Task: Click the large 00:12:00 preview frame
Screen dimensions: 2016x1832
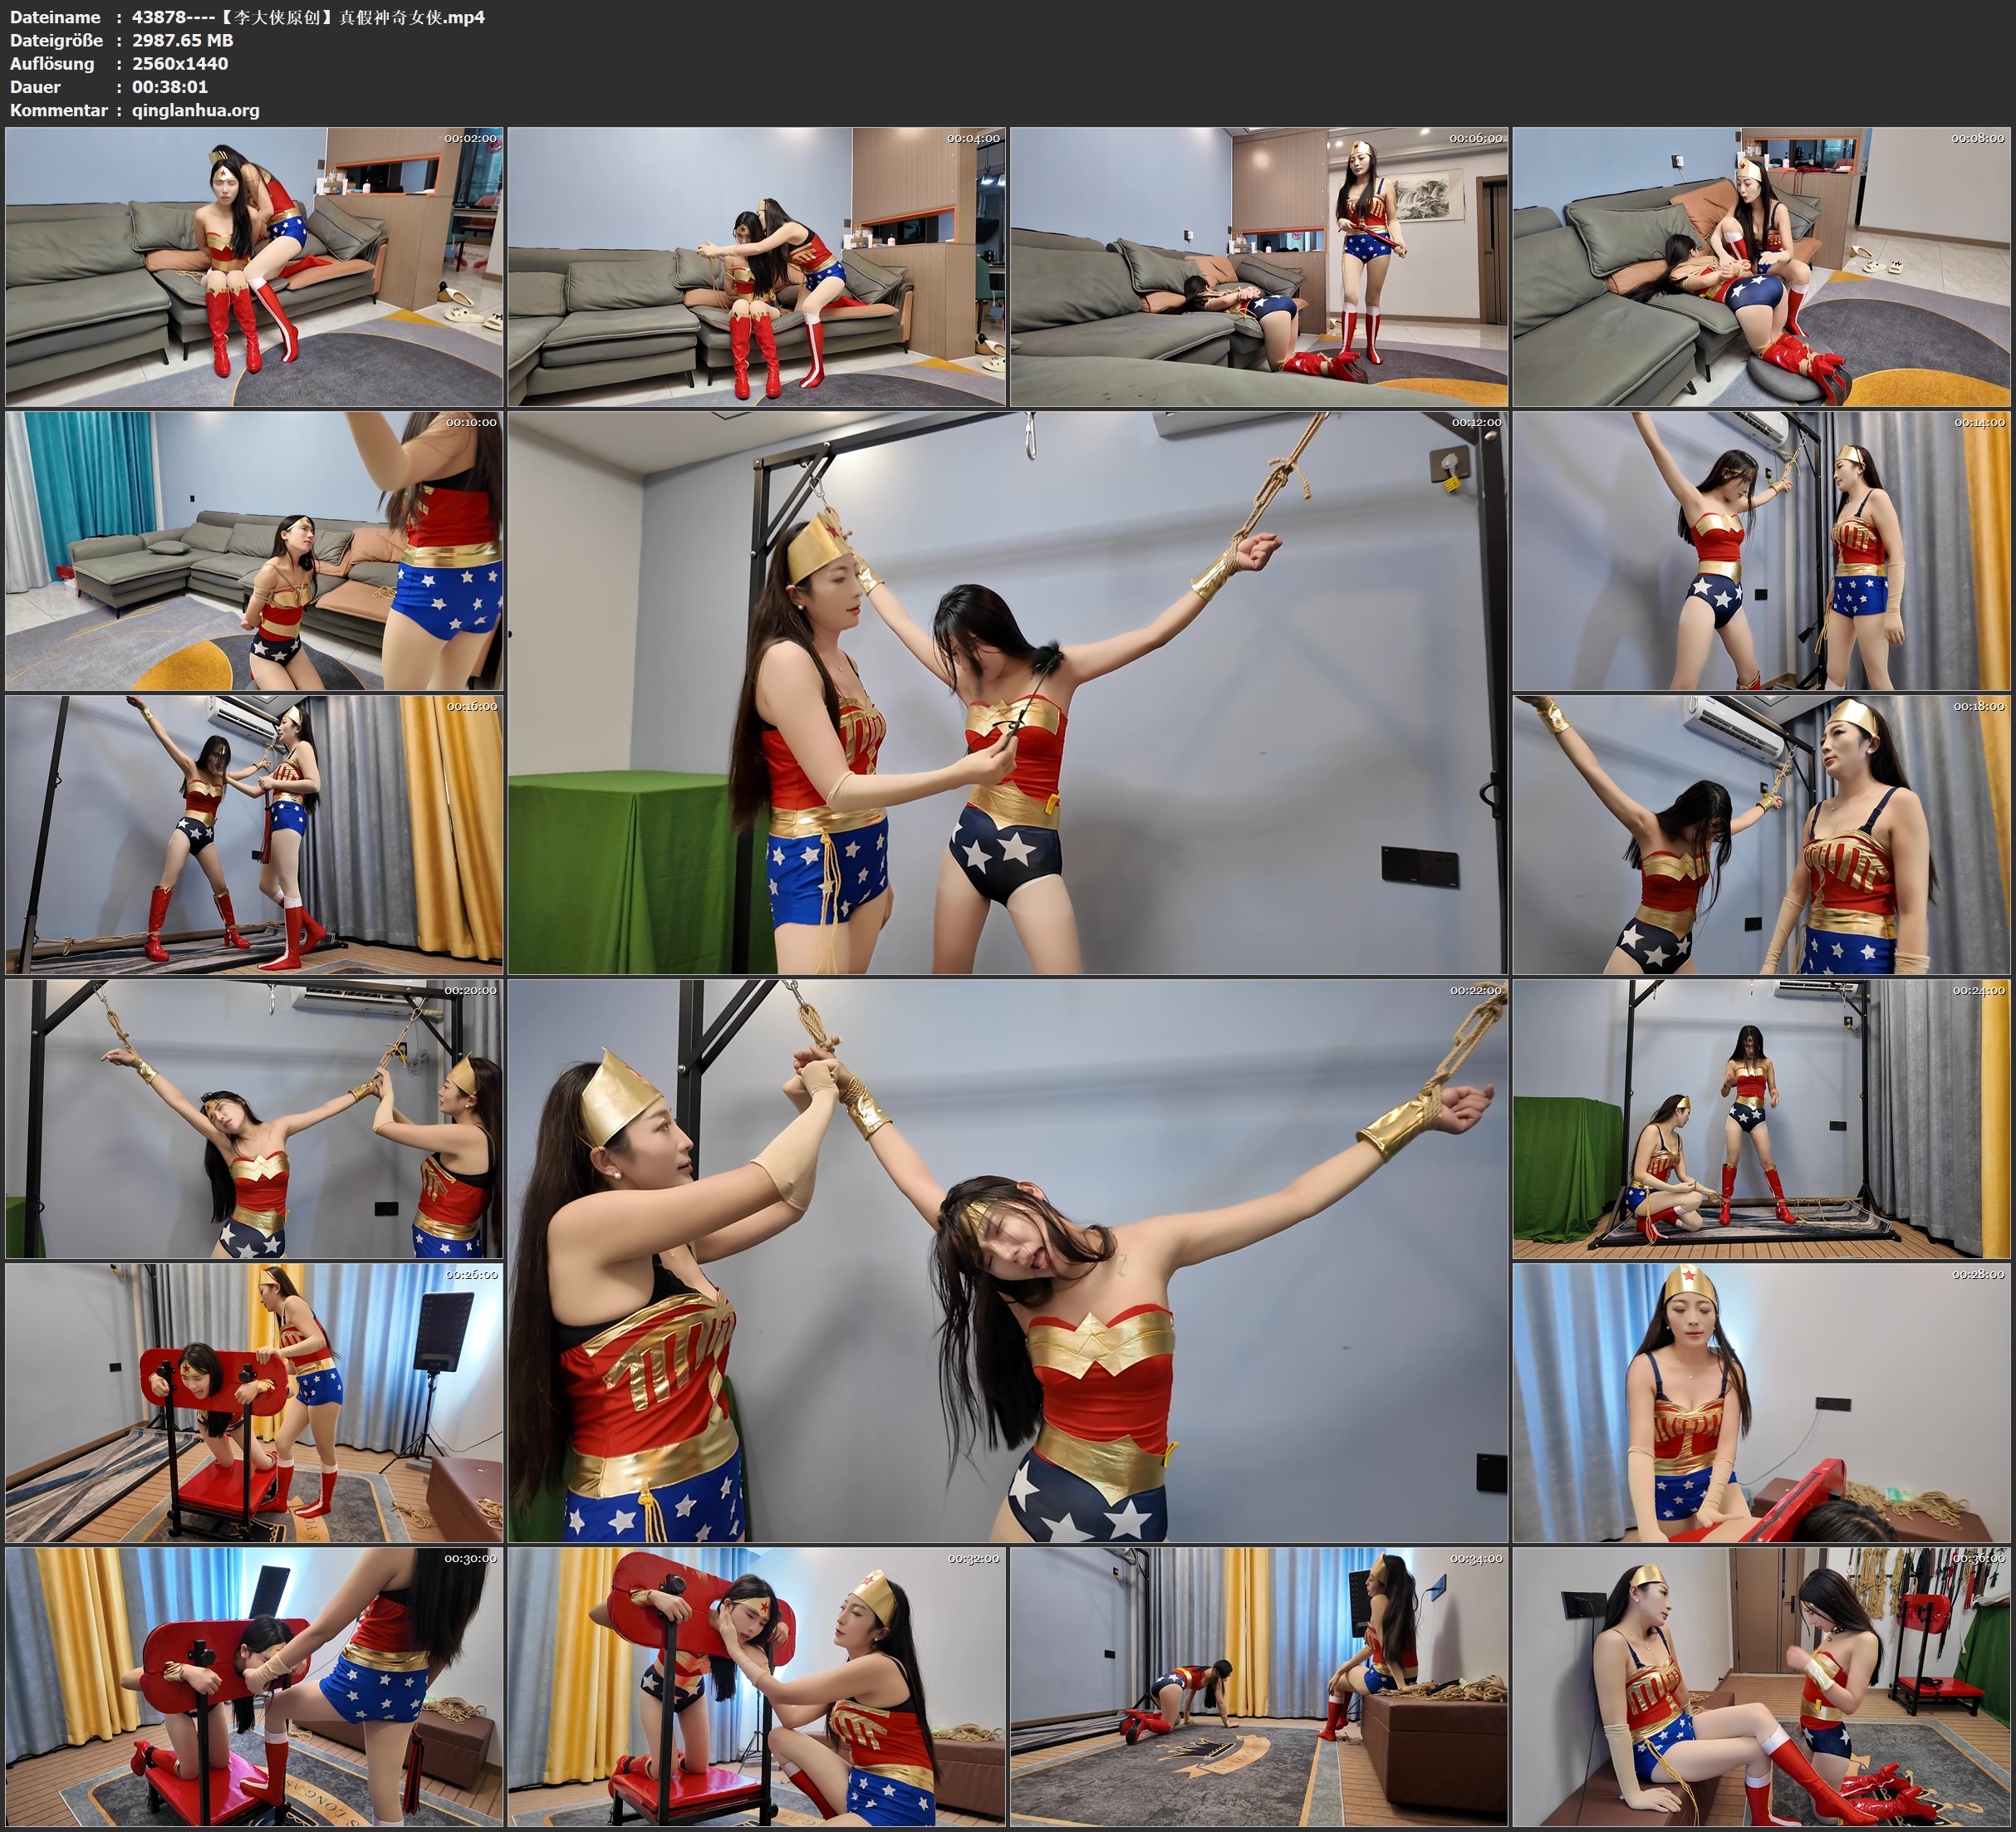Action: pyautogui.click(x=1007, y=692)
